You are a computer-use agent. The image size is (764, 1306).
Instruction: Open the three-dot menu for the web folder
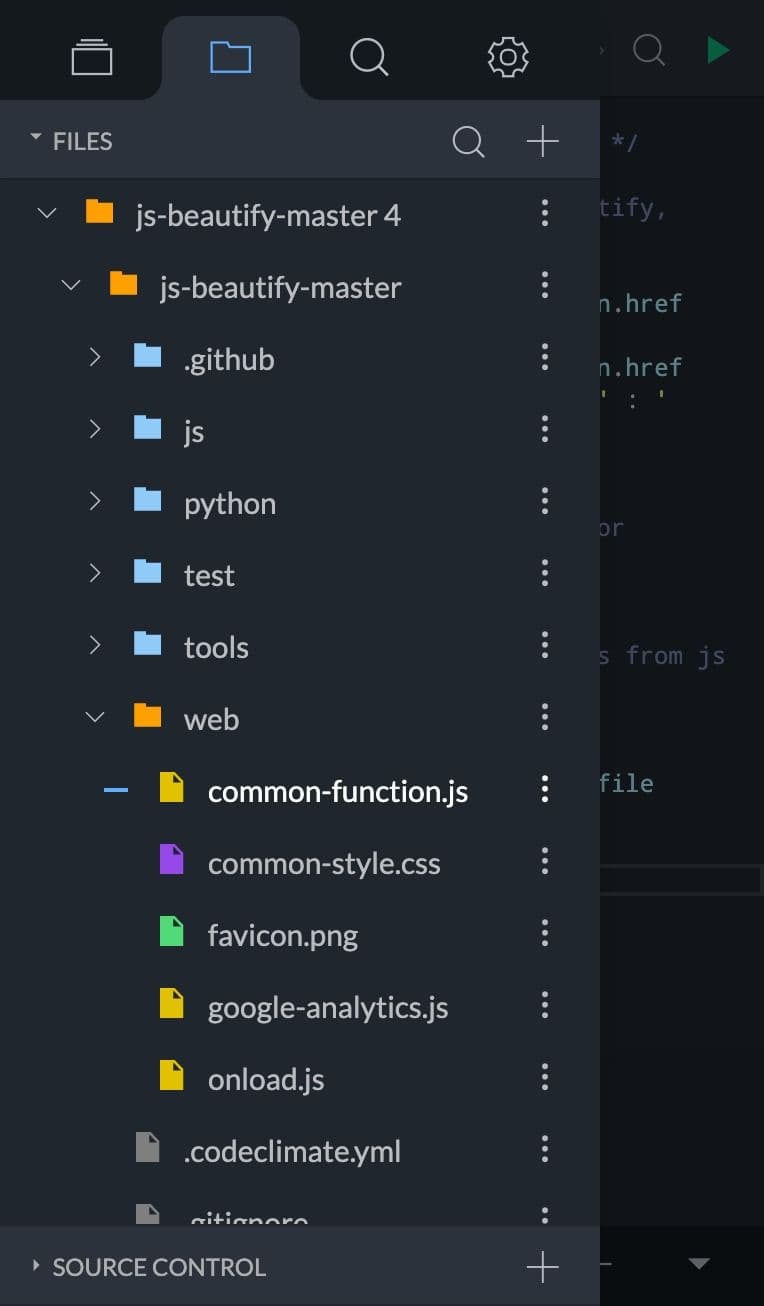point(544,716)
